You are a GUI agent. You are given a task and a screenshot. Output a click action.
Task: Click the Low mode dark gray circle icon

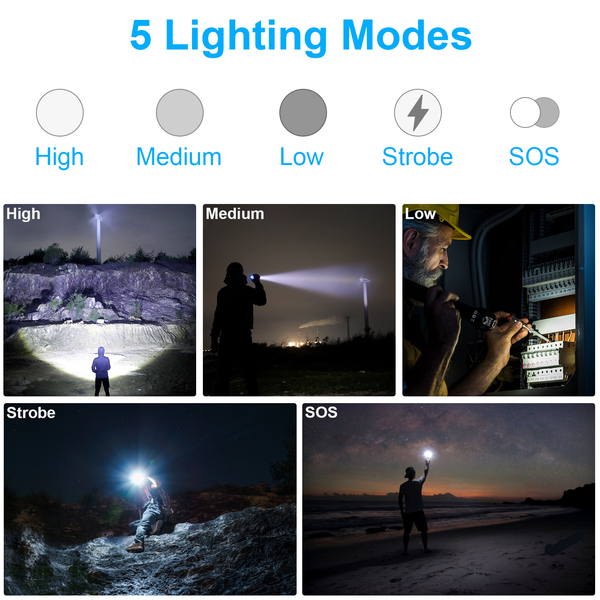pyautogui.click(x=303, y=112)
